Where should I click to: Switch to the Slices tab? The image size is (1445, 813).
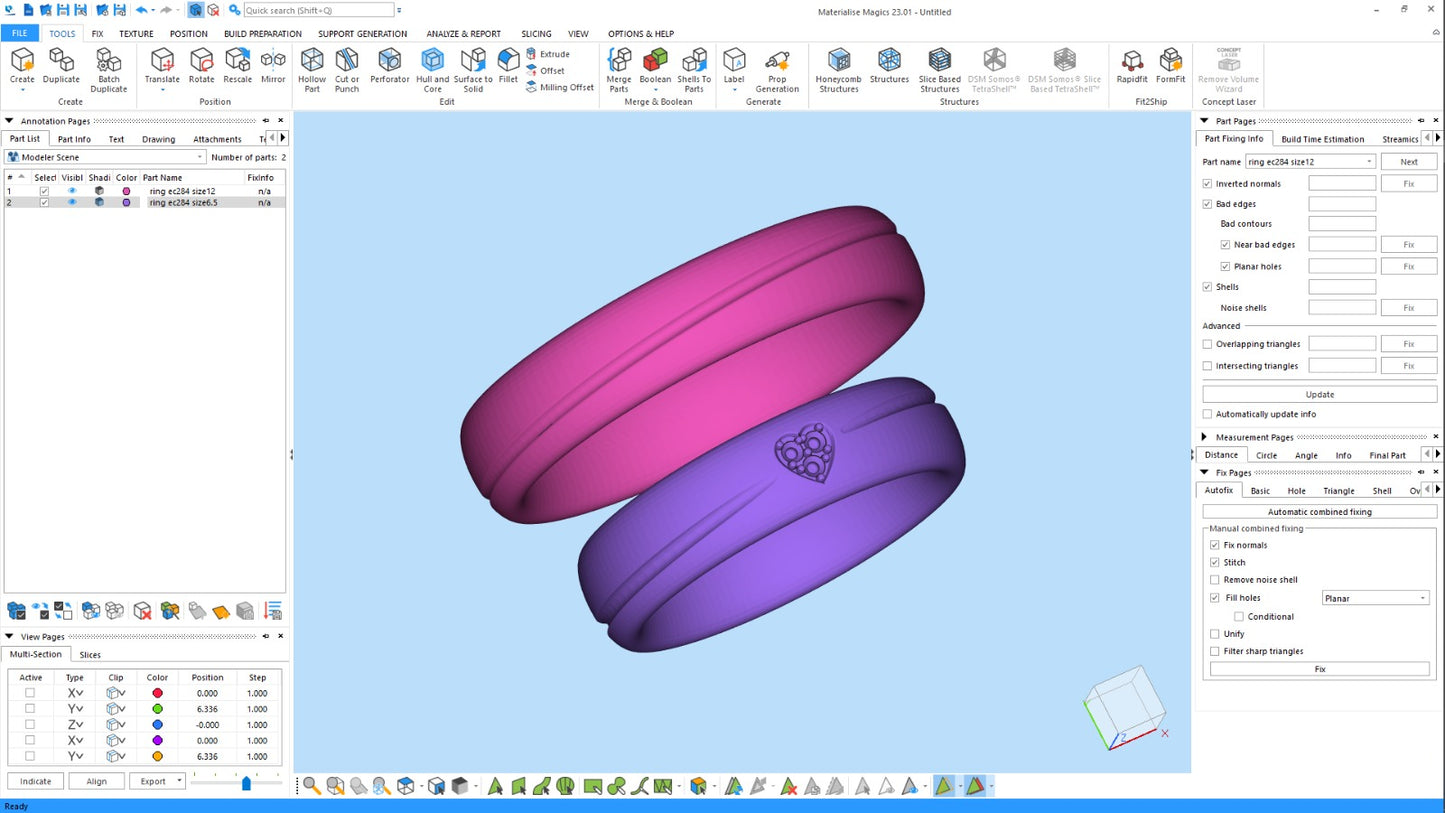point(90,655)
